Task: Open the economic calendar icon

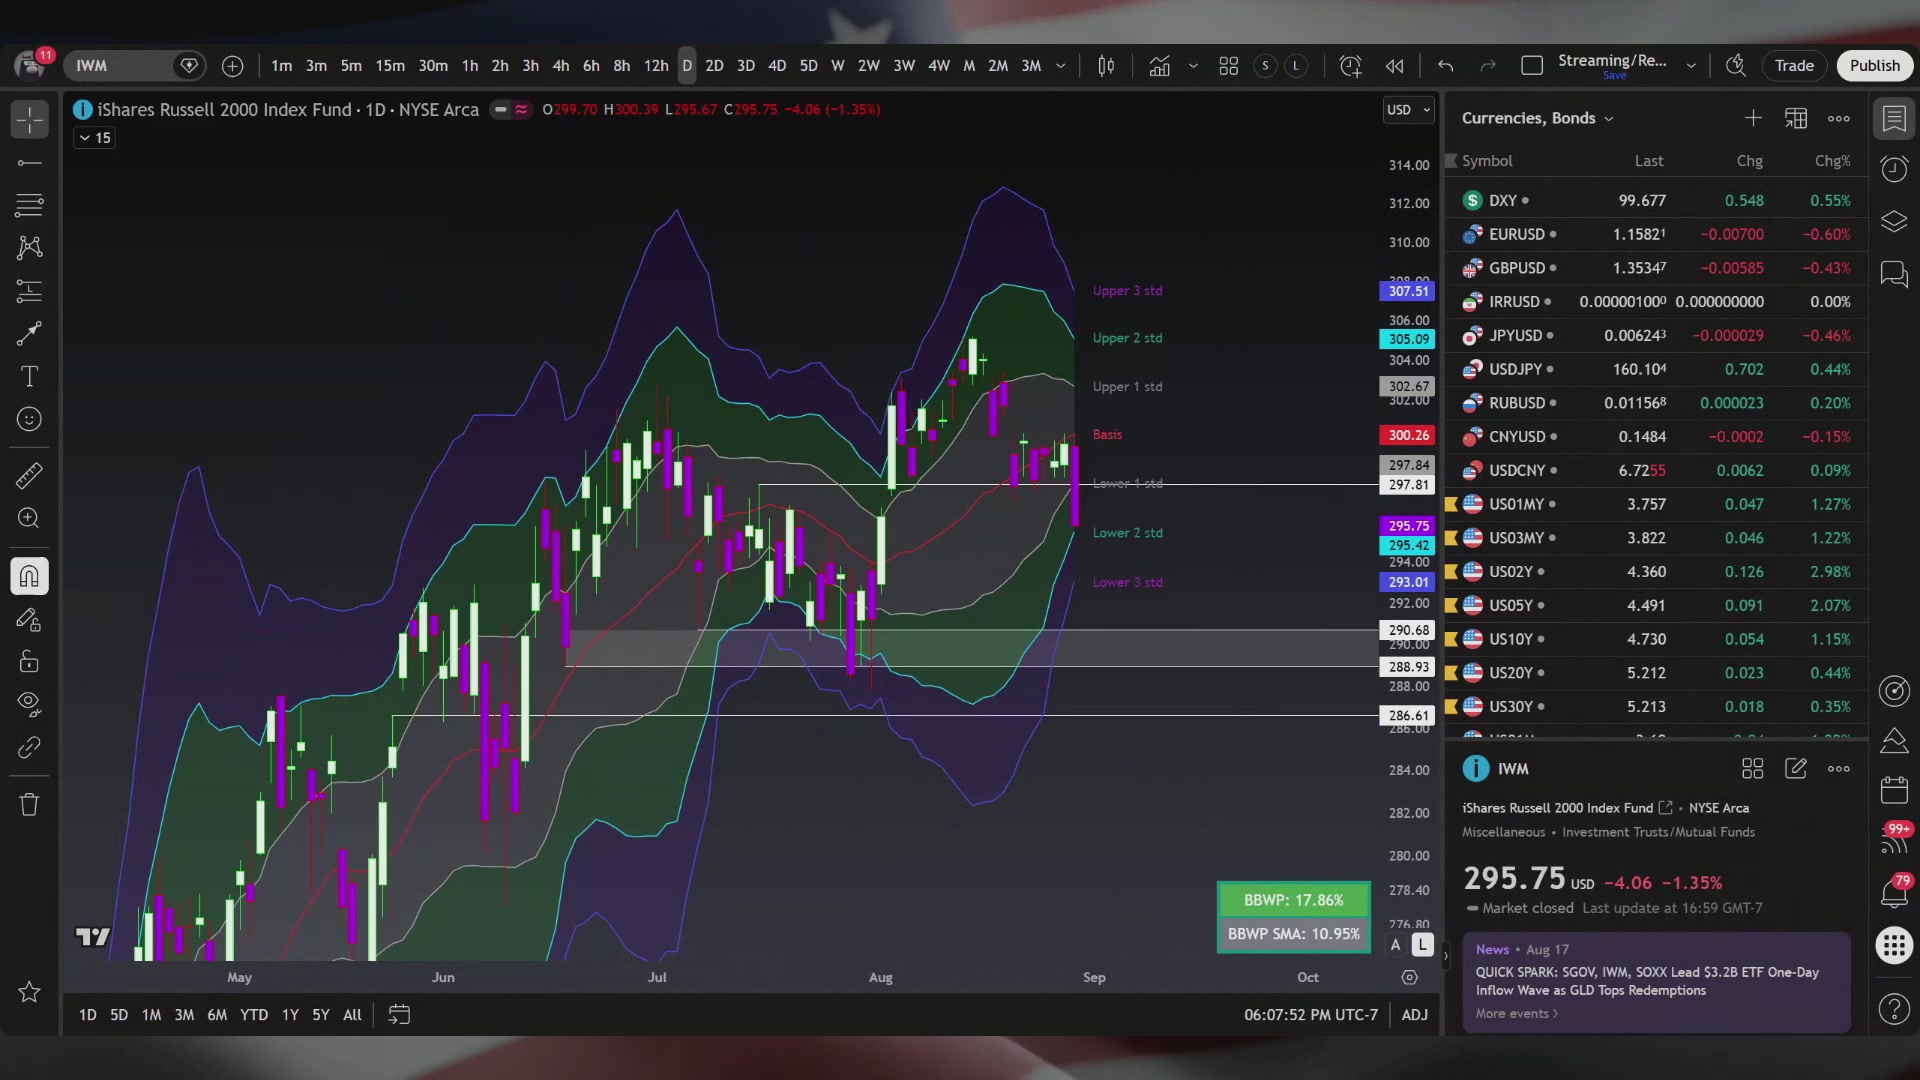Action: 1894,790
